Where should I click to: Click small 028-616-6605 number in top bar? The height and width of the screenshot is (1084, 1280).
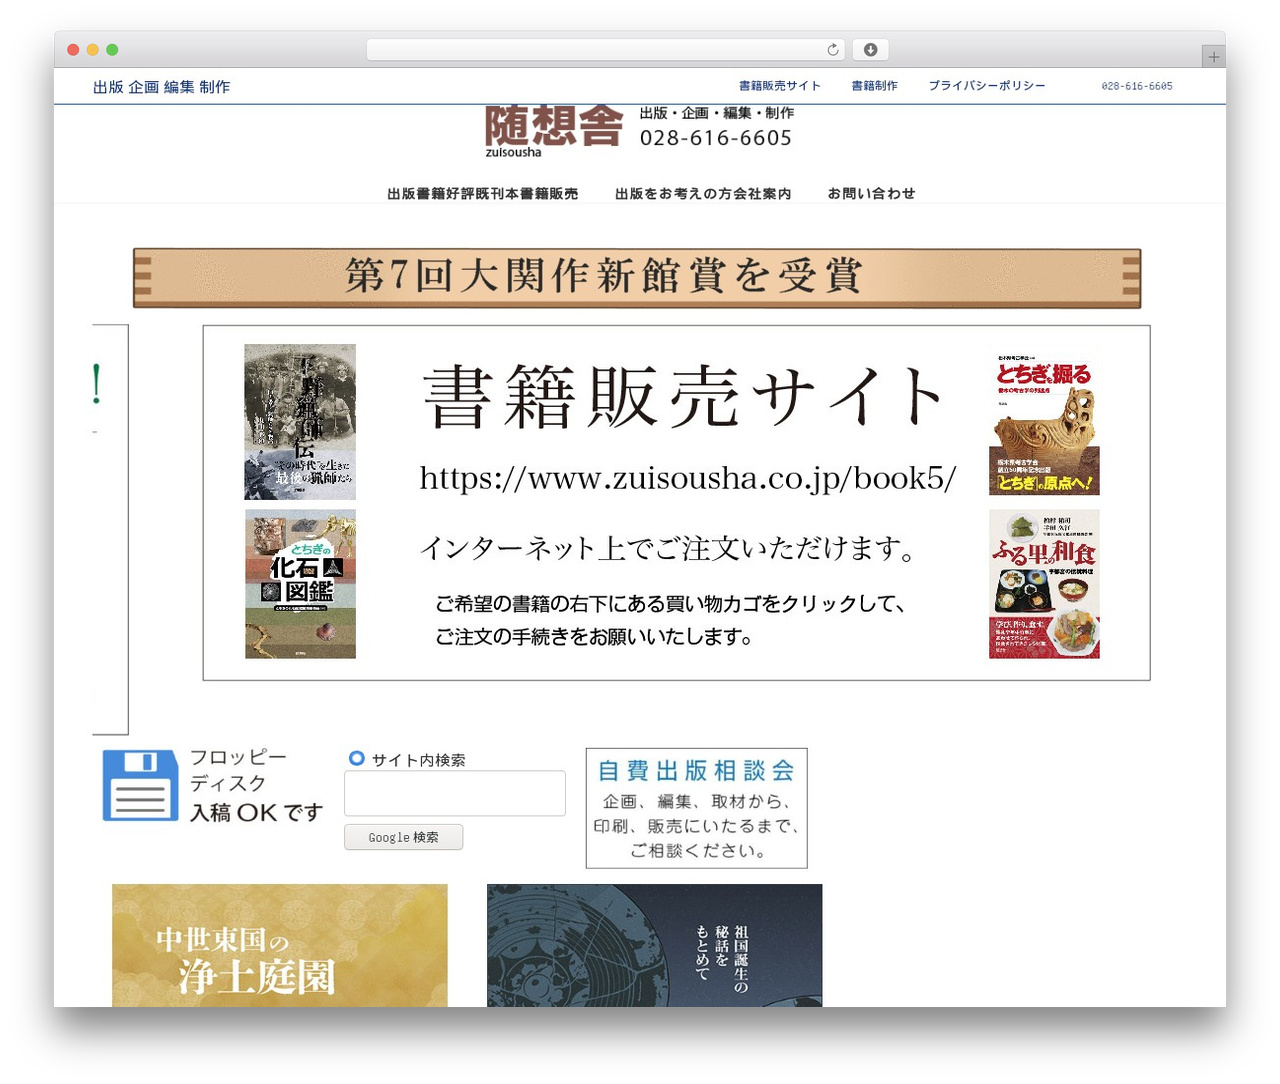click(x=1137, y=86)
